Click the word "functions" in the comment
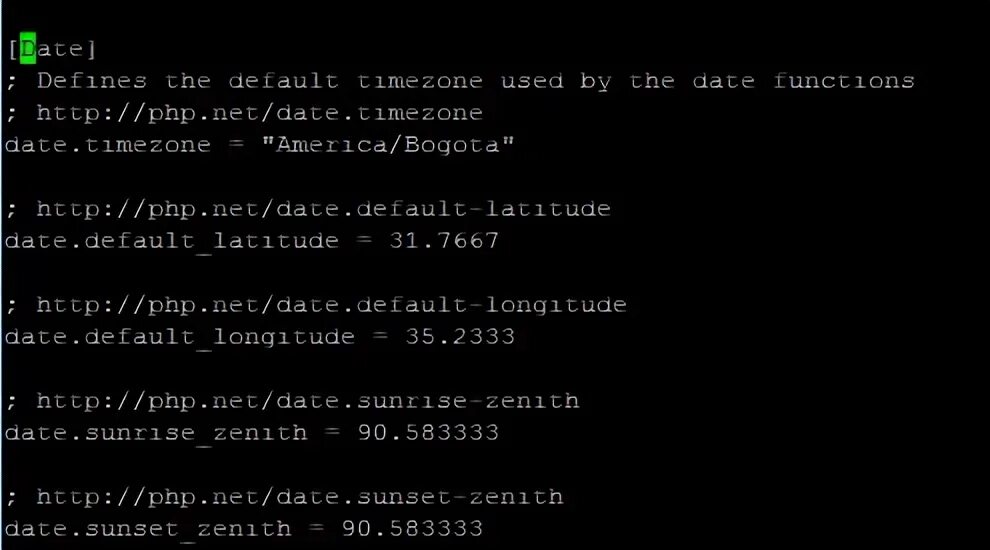The width and height of the screenshot is (990, 550). (x=844, y=80)
